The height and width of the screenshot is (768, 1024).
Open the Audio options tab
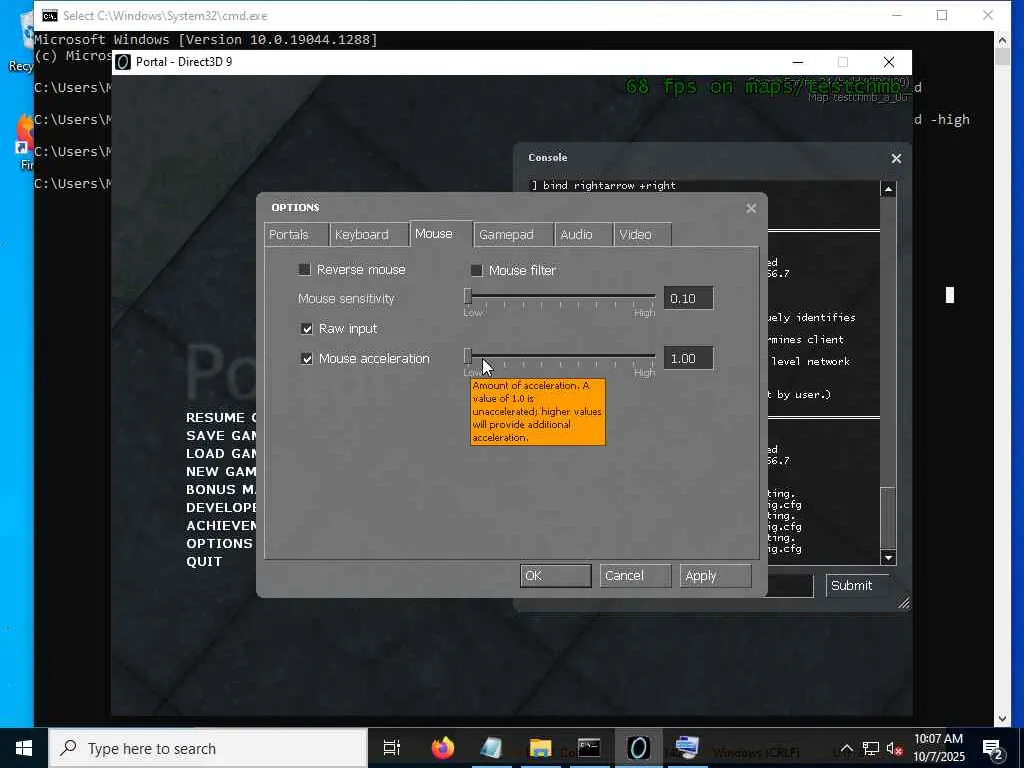[583, 234]
